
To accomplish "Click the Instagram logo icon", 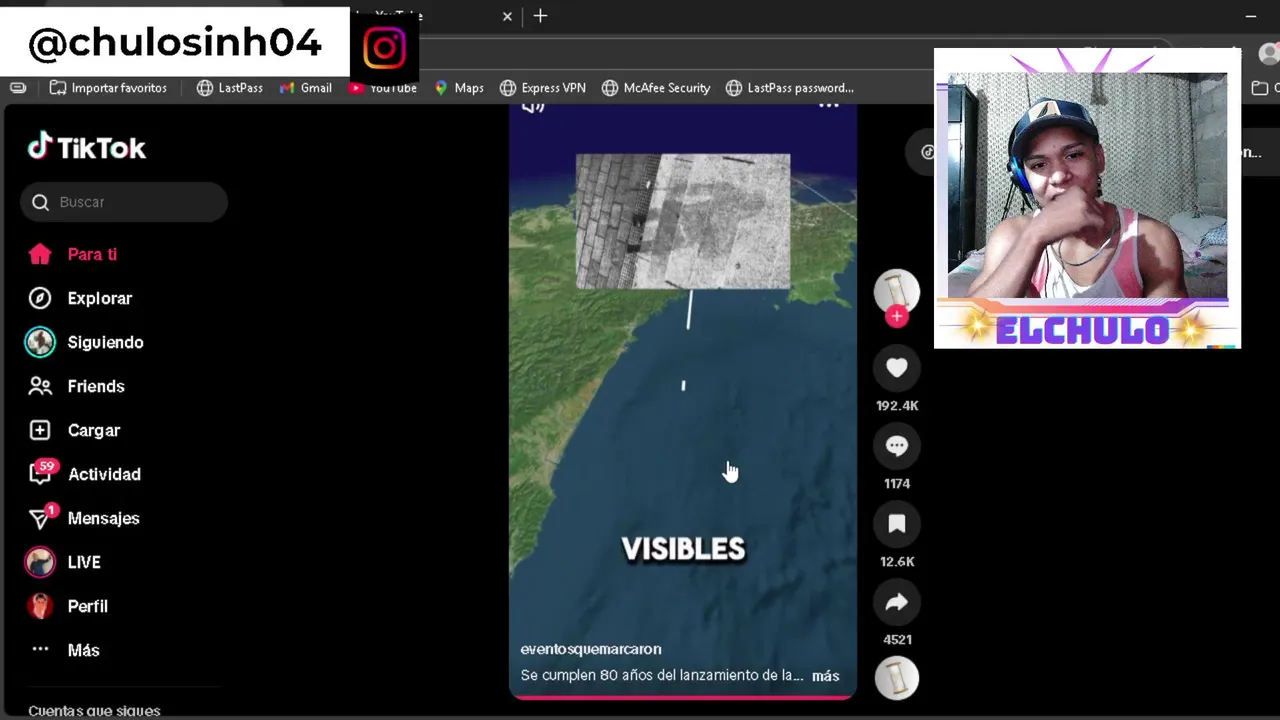I will click(385, 48).
